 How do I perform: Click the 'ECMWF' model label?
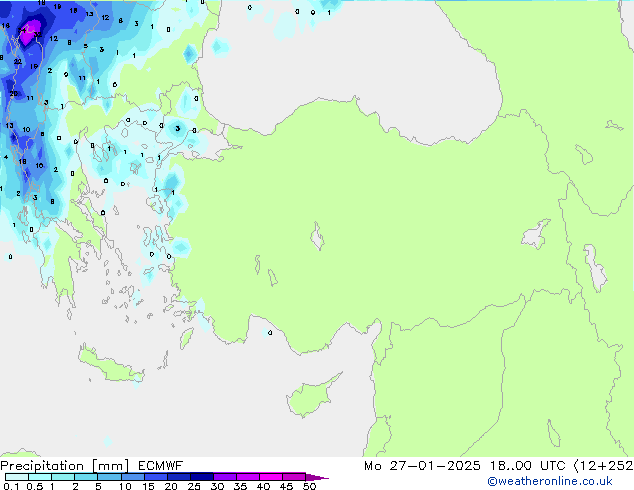point(160,466)
